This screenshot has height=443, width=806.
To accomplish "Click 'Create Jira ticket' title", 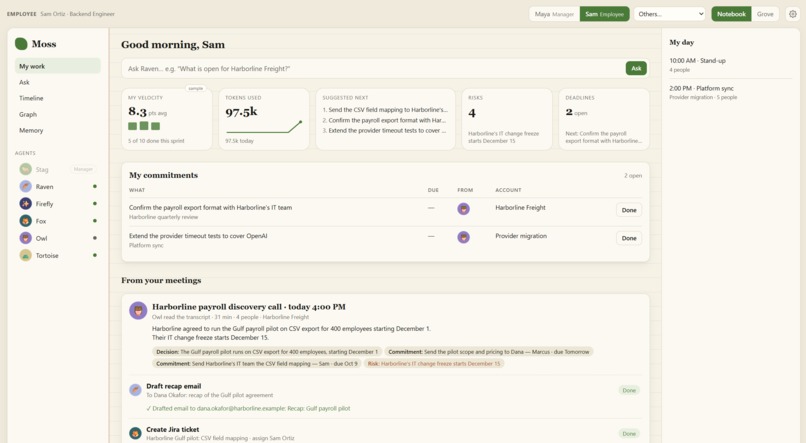I will pyautogui.click(x=173, y=429).
